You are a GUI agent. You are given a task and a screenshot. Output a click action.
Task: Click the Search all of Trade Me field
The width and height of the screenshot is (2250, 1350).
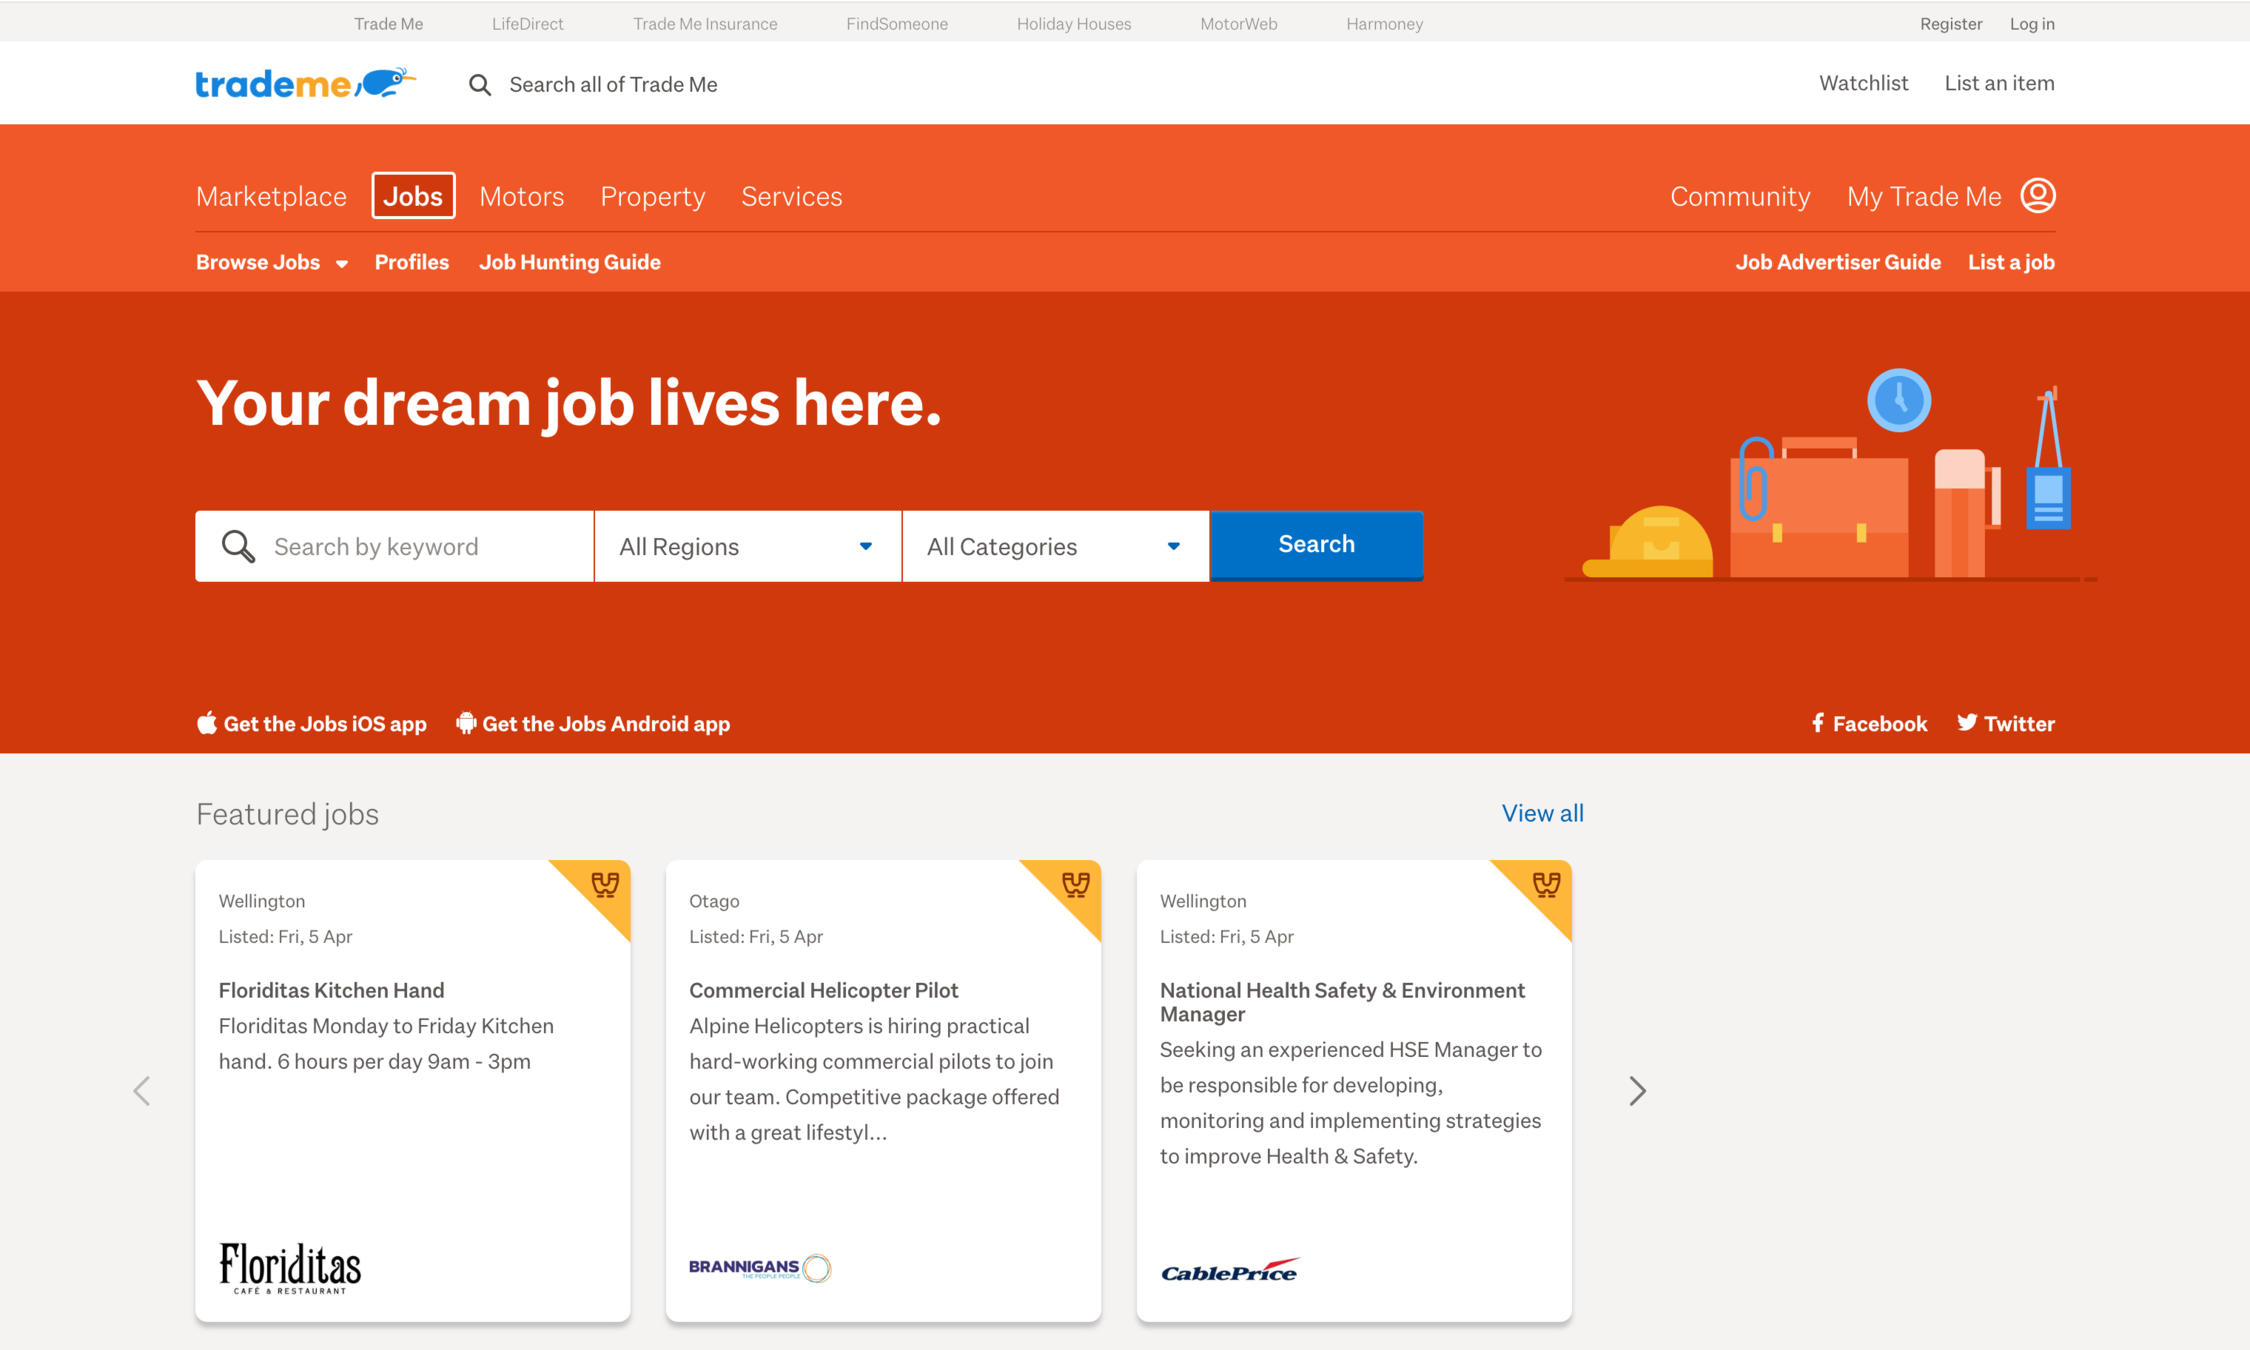pyautogui.click(x=613, y=85)
